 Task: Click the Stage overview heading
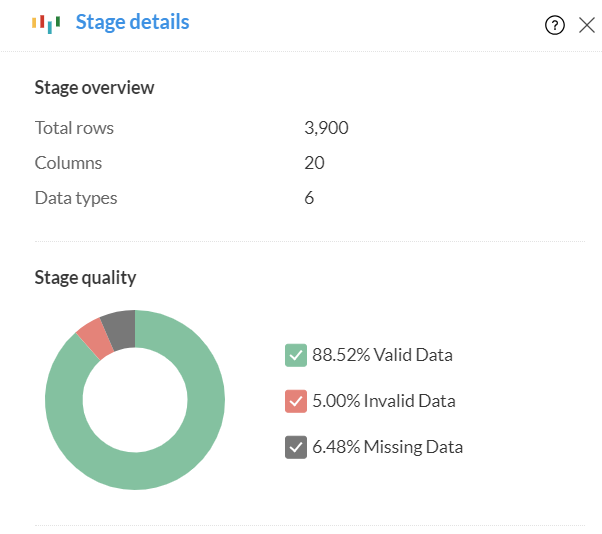coord(94,88)
